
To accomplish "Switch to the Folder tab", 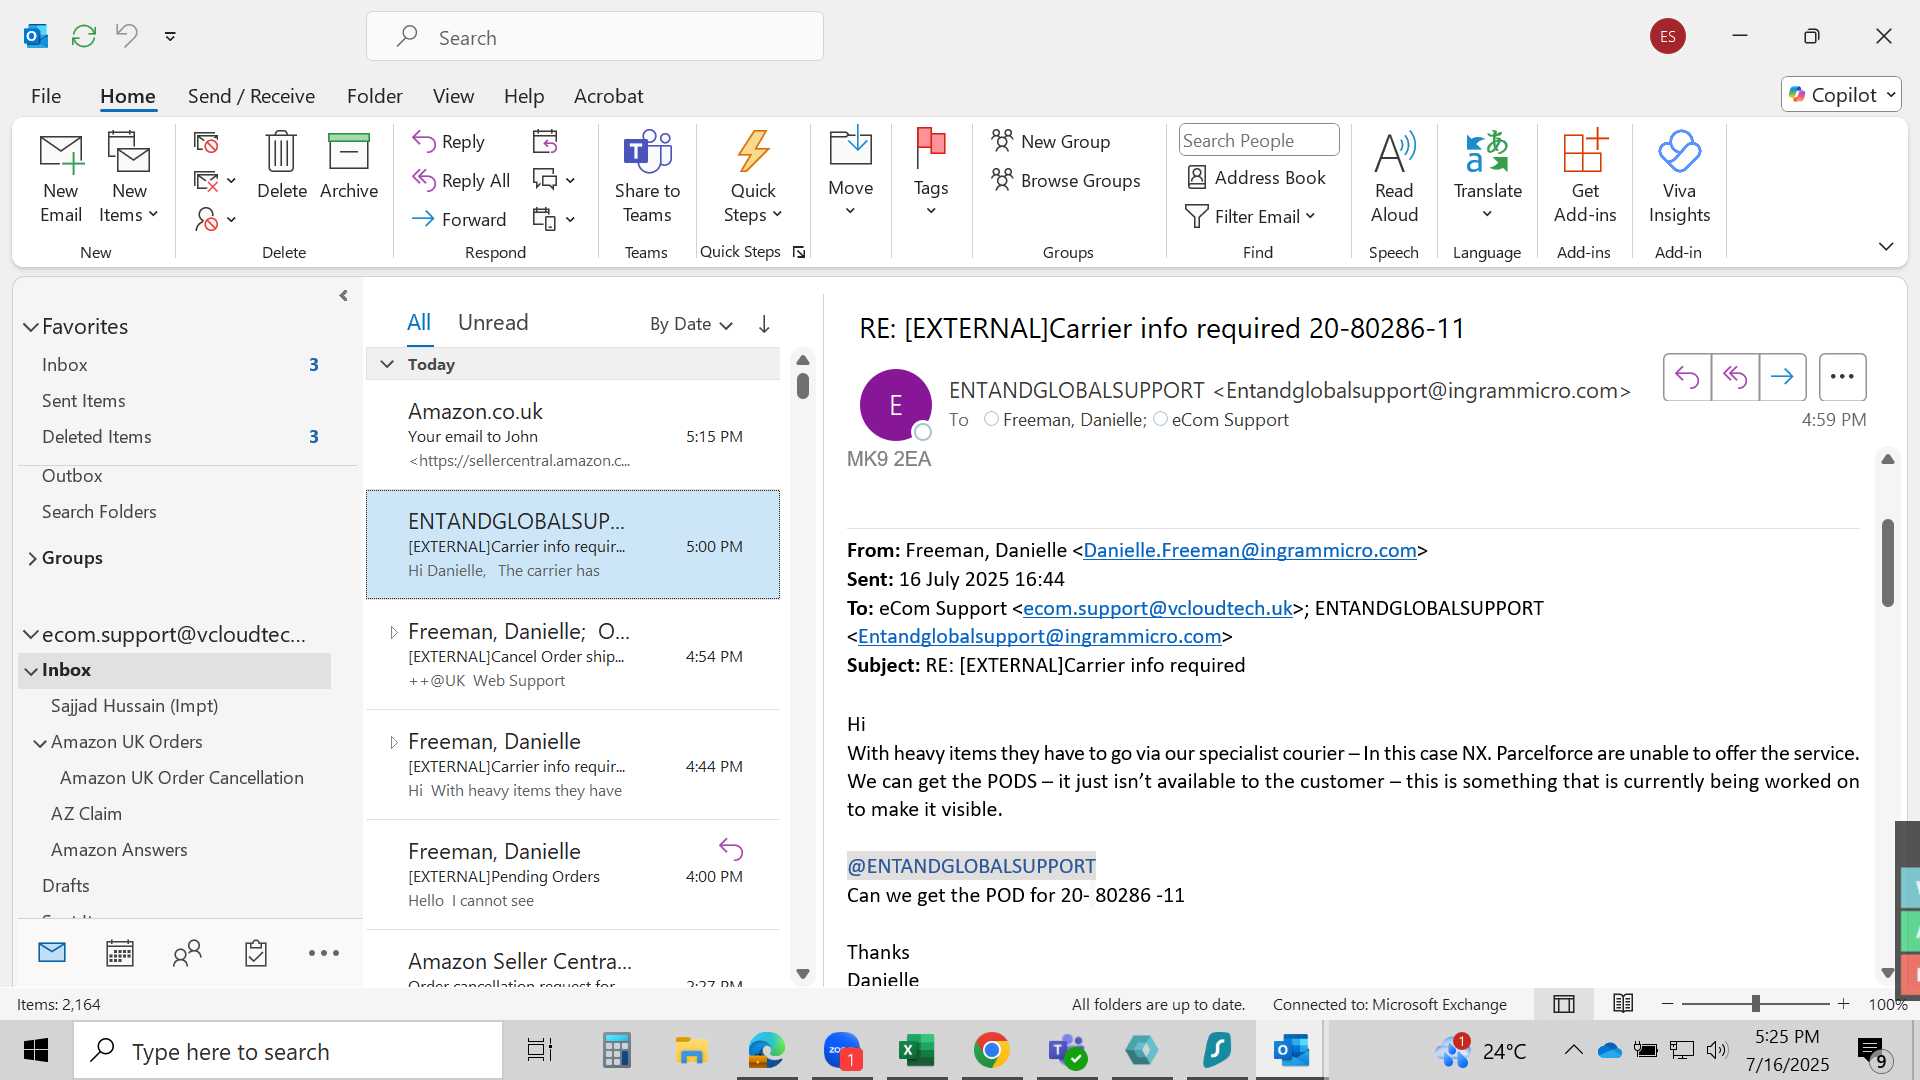I will coord(374,96).
